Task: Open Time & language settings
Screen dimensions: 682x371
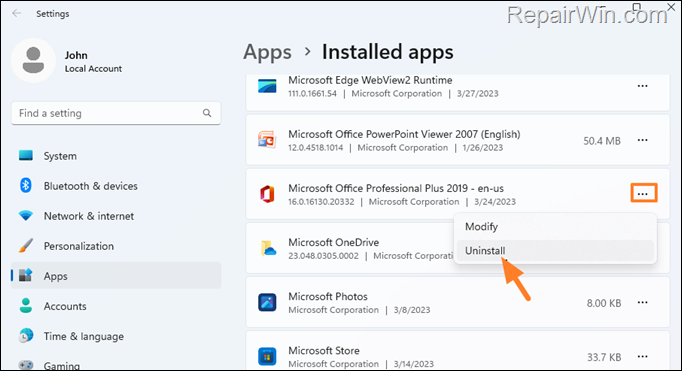Action: click(x=116, y=336)
